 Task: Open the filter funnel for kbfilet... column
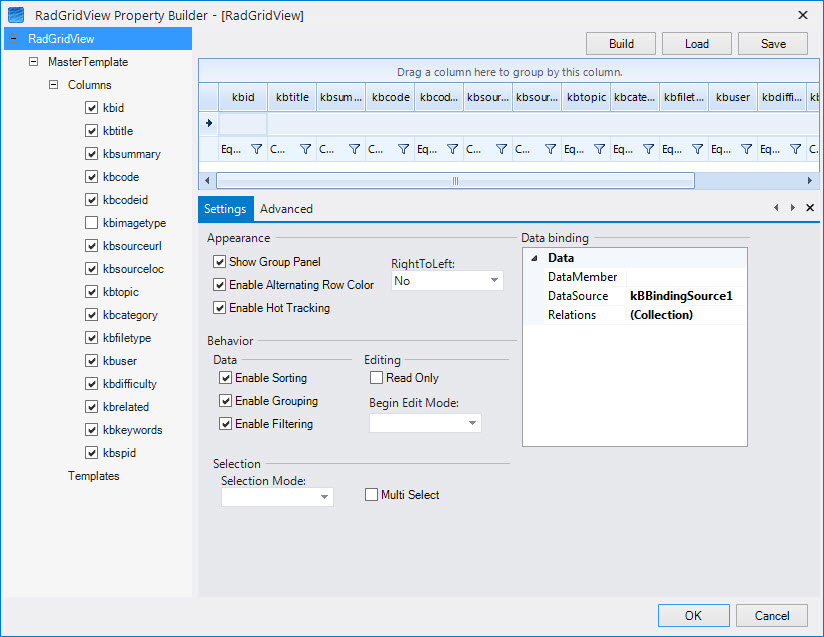pos(697,149)
